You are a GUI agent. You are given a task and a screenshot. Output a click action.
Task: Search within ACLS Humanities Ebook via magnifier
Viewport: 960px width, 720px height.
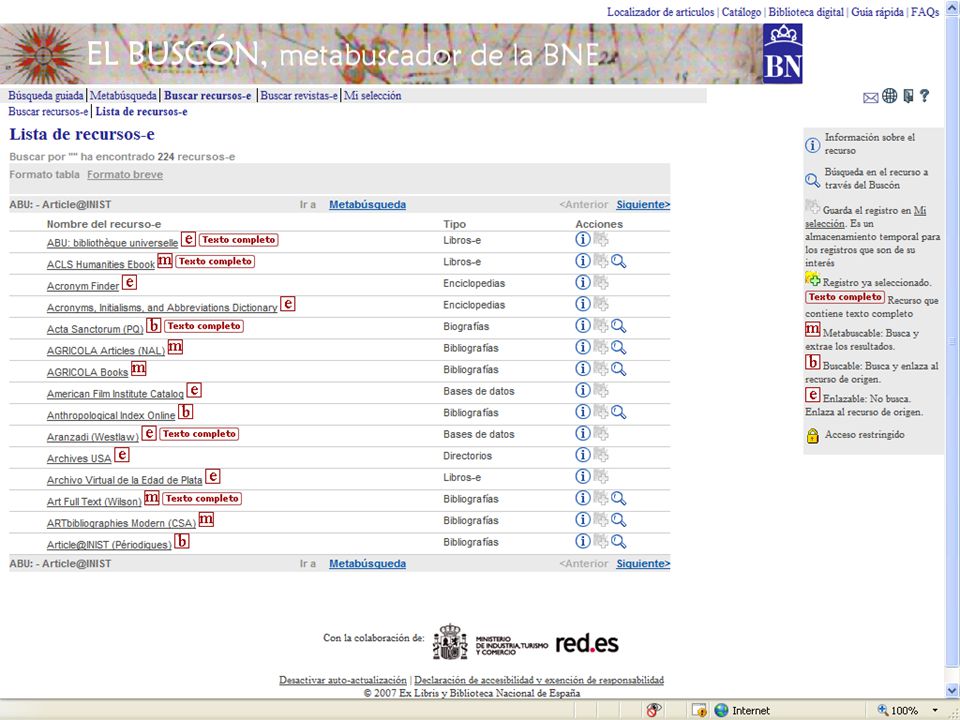[618, 261]
